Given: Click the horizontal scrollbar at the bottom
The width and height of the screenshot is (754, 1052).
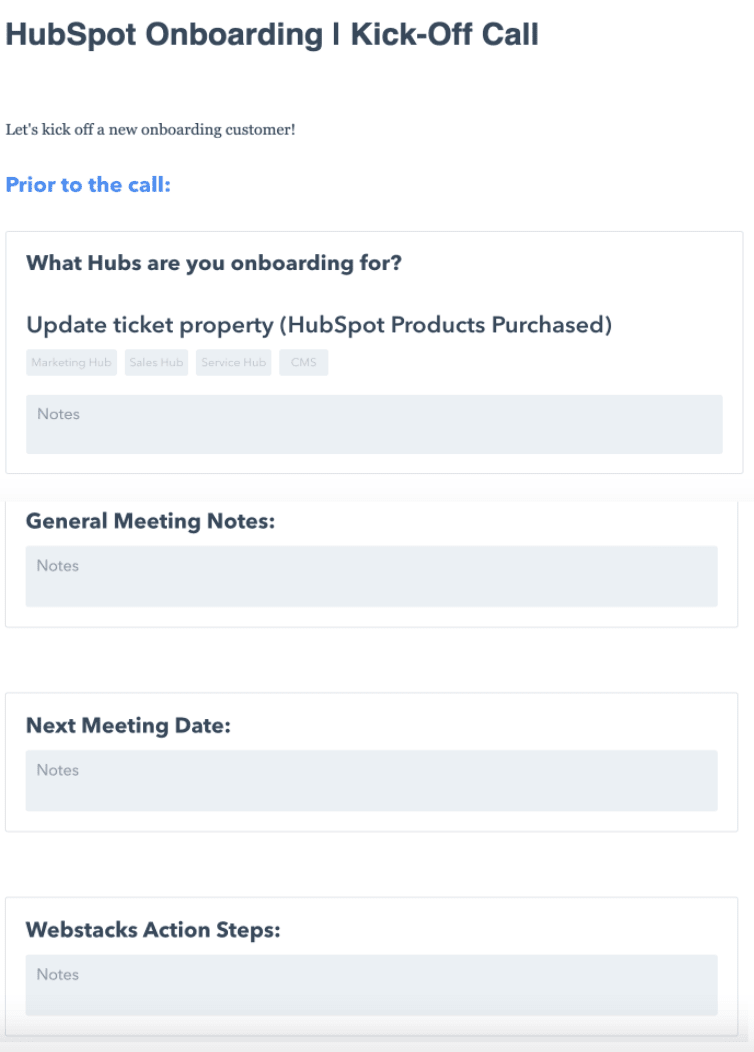Looking at the screenshot, I should coord(377,1045).
